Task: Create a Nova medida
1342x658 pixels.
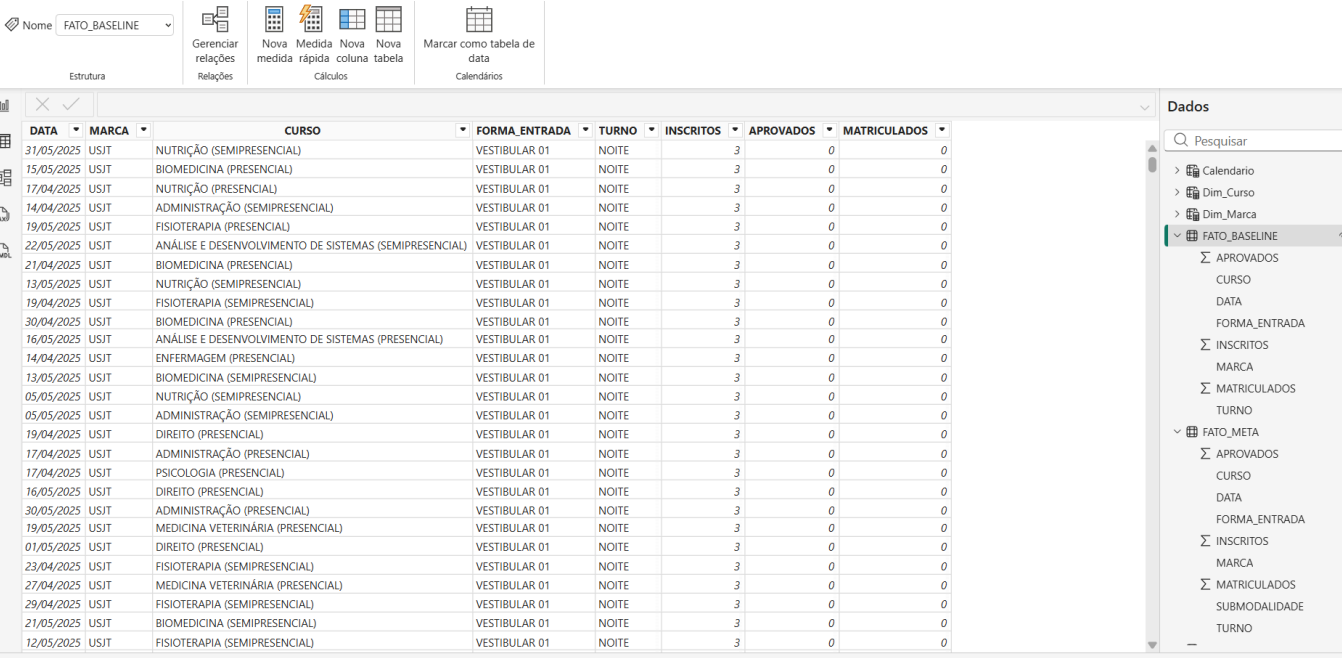Action: [x=274, y=35]
